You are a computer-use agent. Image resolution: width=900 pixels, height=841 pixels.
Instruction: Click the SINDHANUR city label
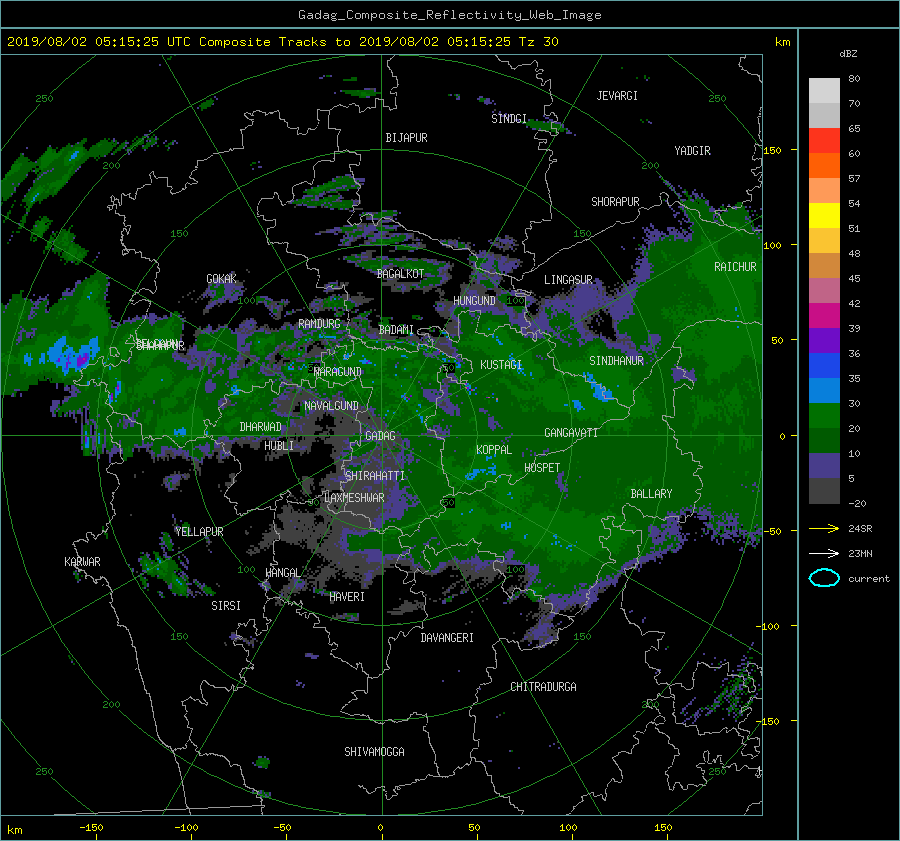616,361
